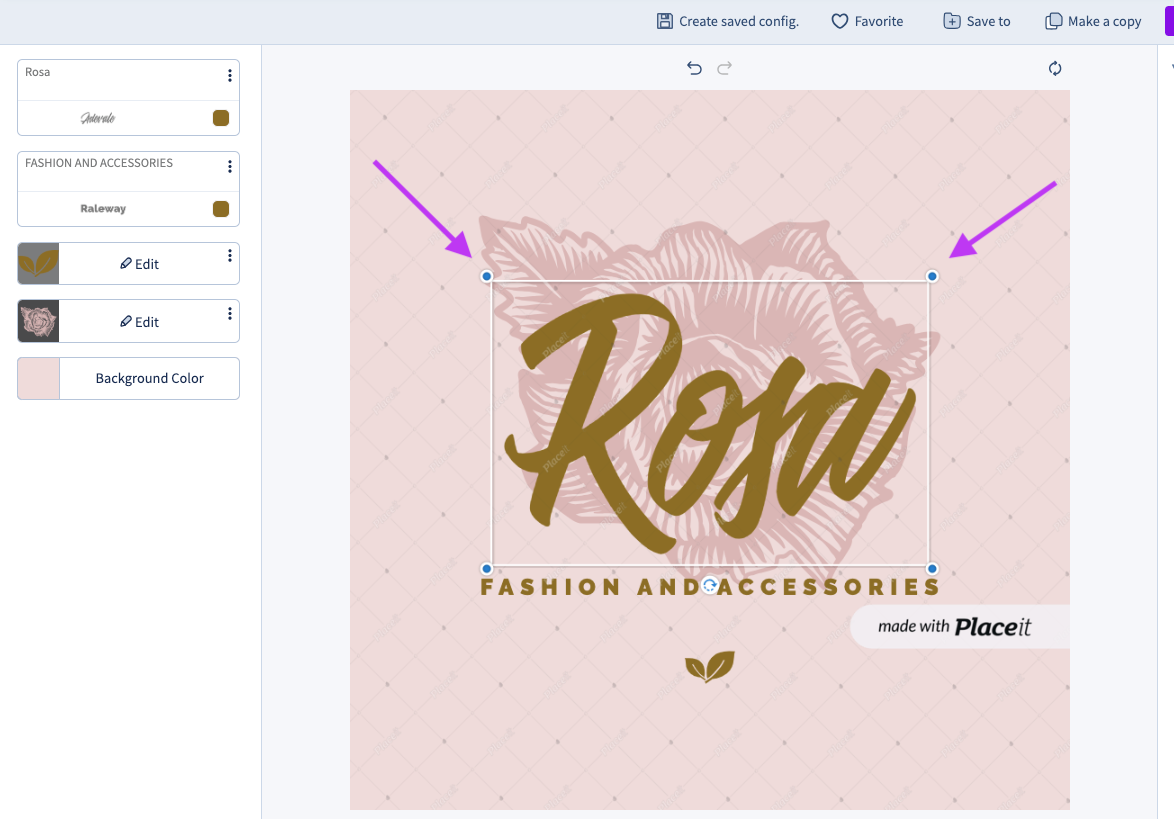Click the refresh/reset icon above canvas
Image resolution: width=1174 pixels, height=819 pixels.
1055,68
